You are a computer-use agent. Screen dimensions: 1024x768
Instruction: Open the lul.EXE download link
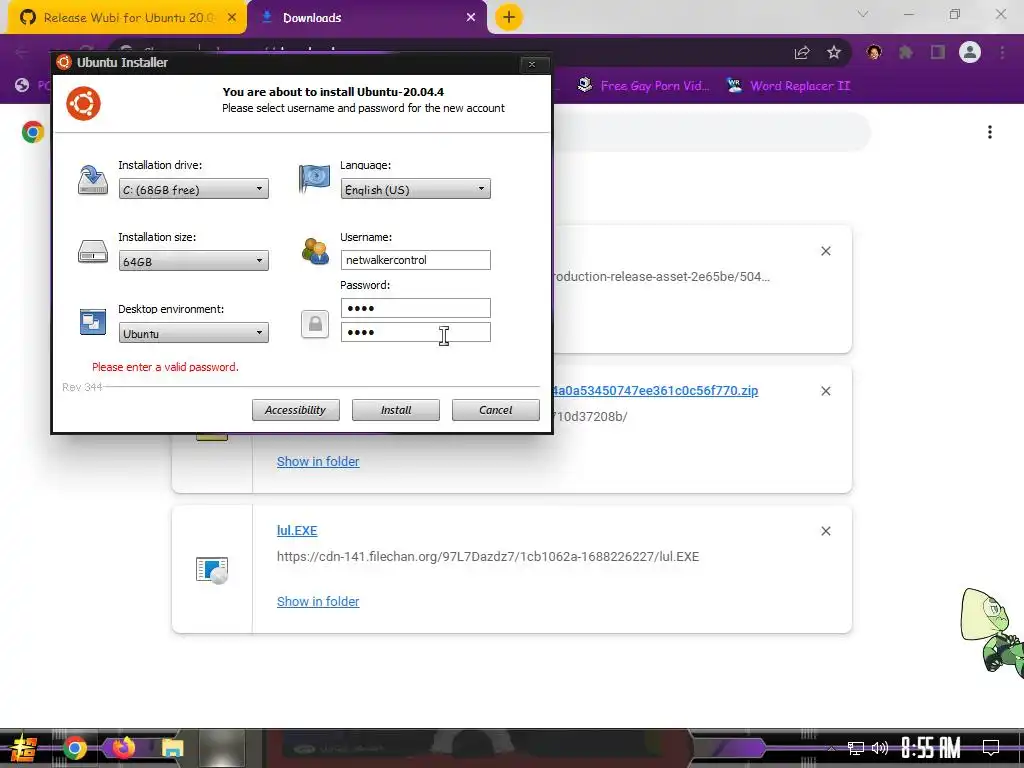(297, 530)
